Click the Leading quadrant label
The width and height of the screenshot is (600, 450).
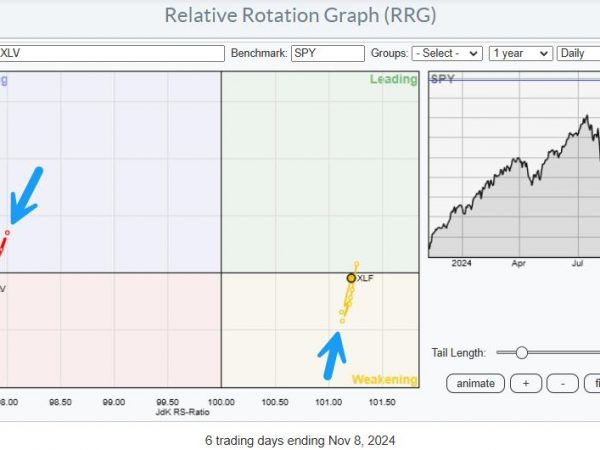pos(393,79)
